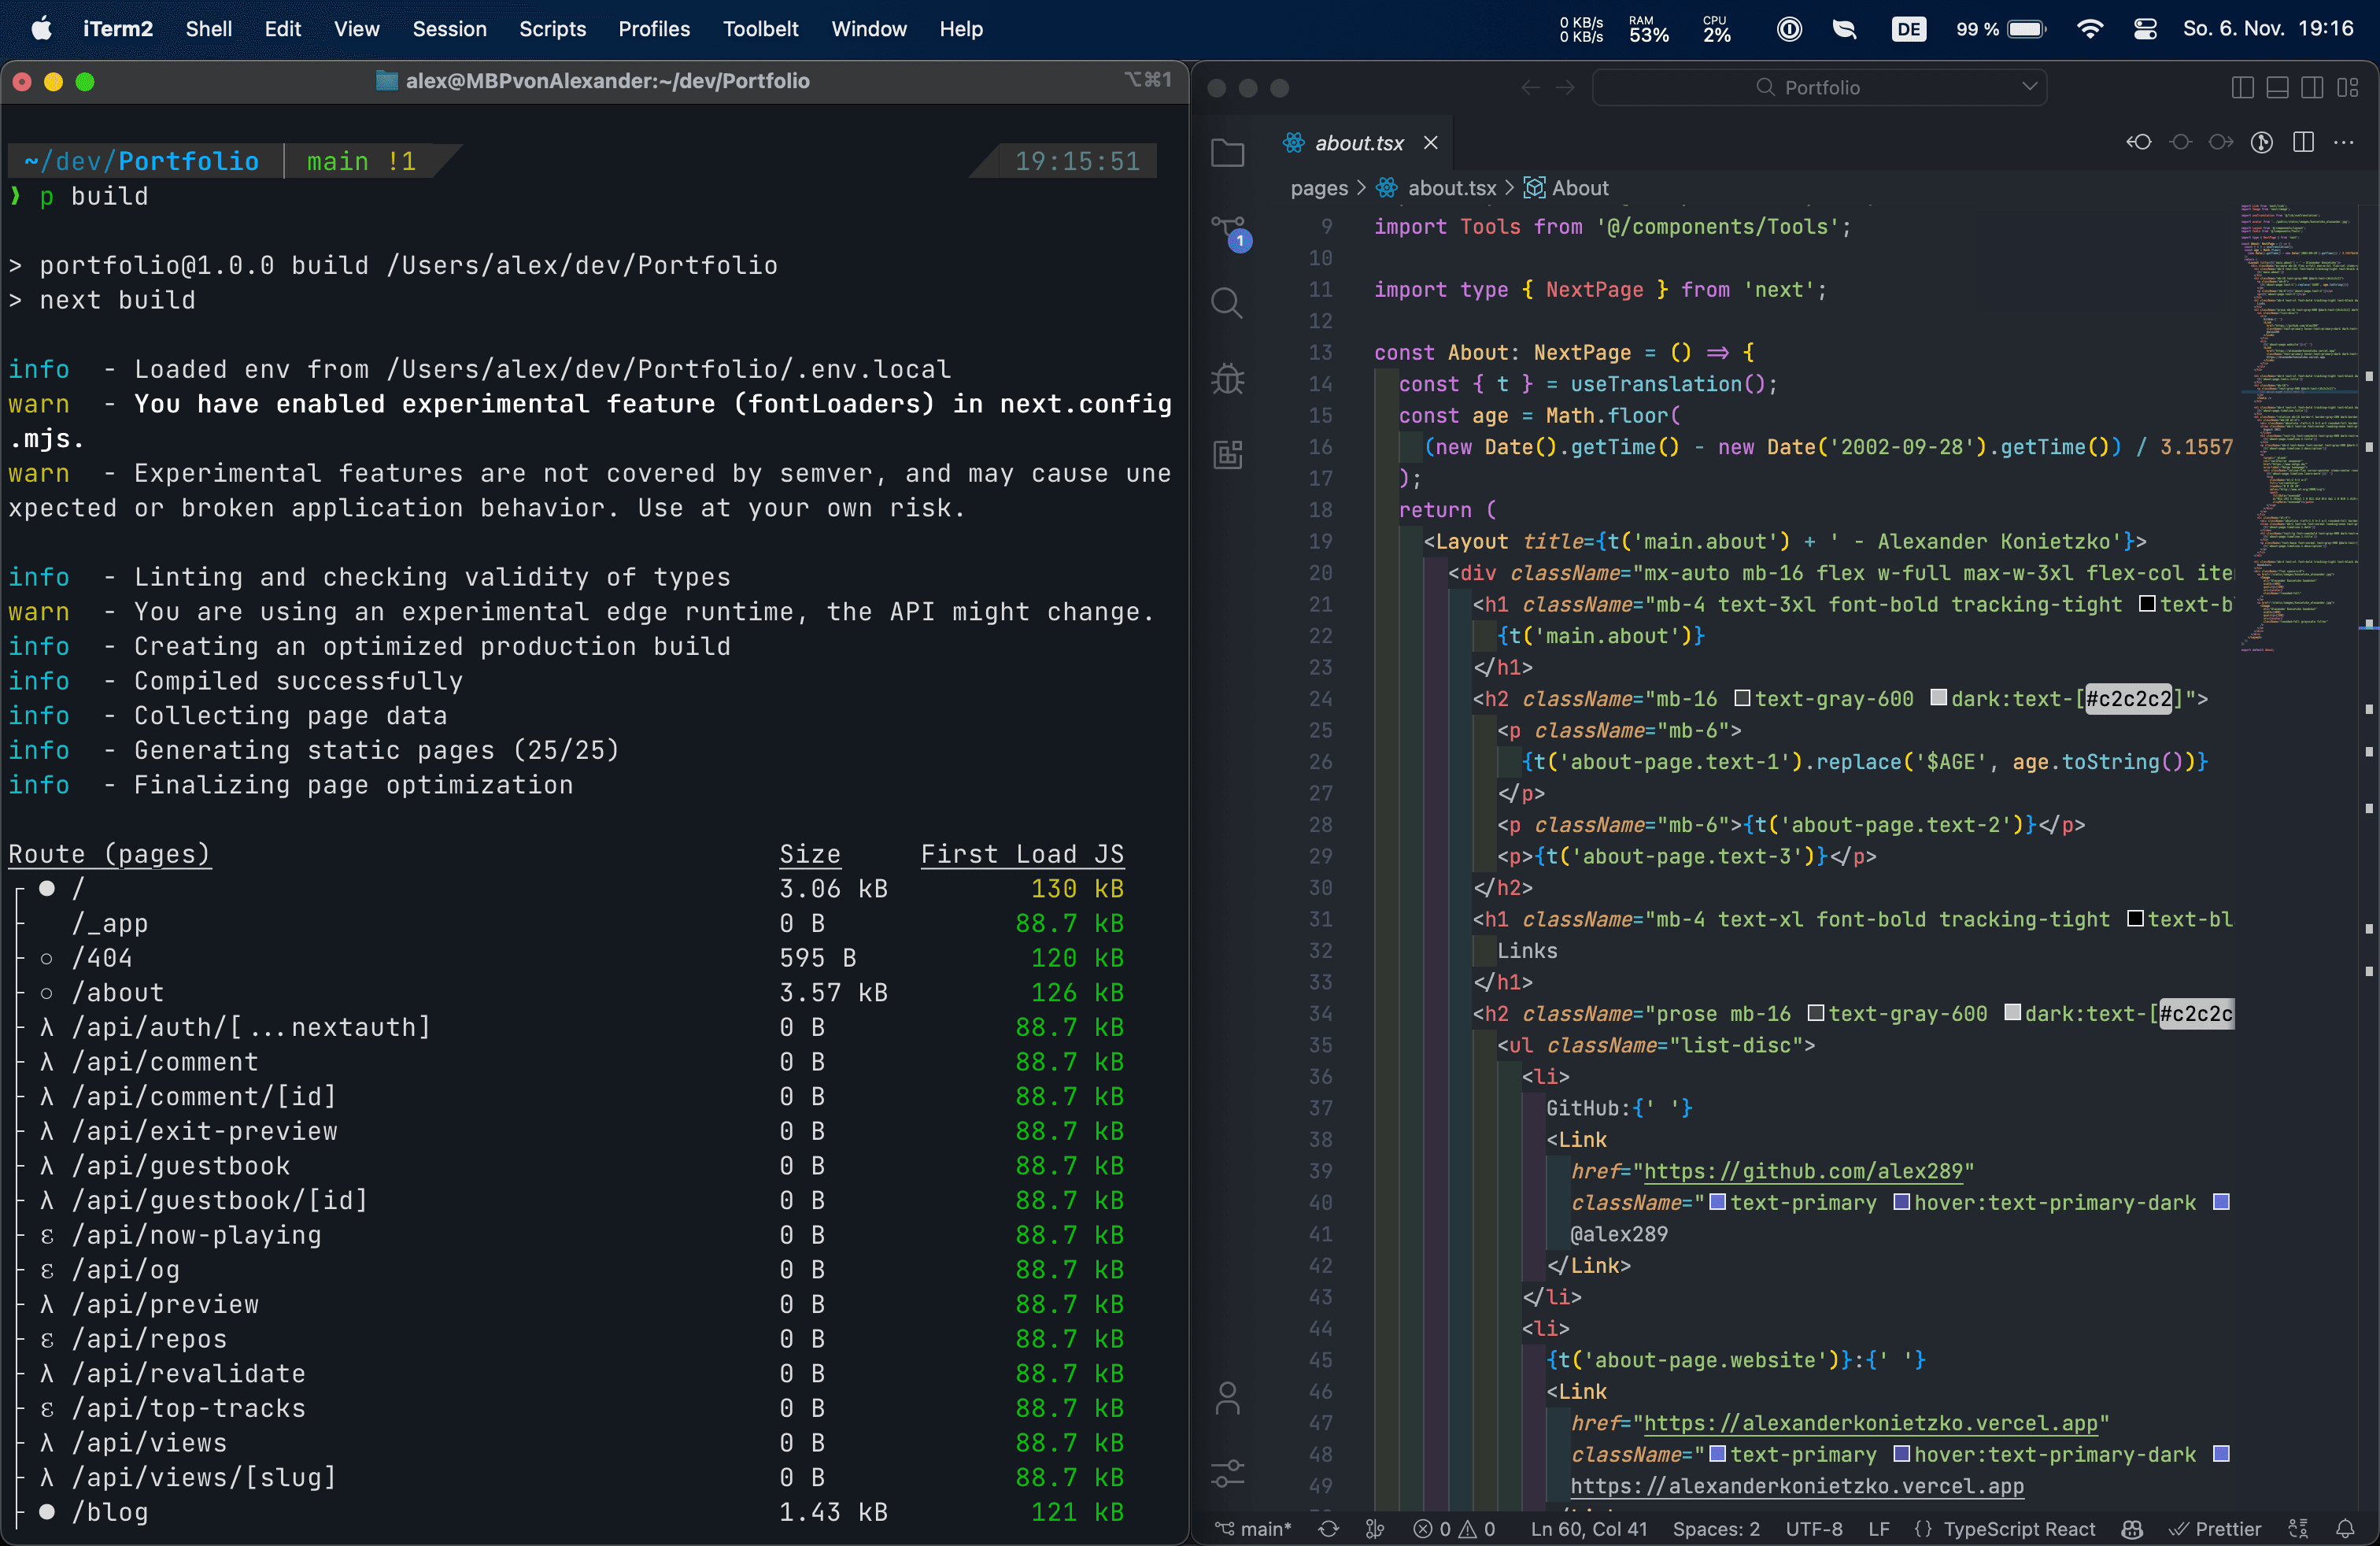Click the Accounts person icon

[1227, 1397]
